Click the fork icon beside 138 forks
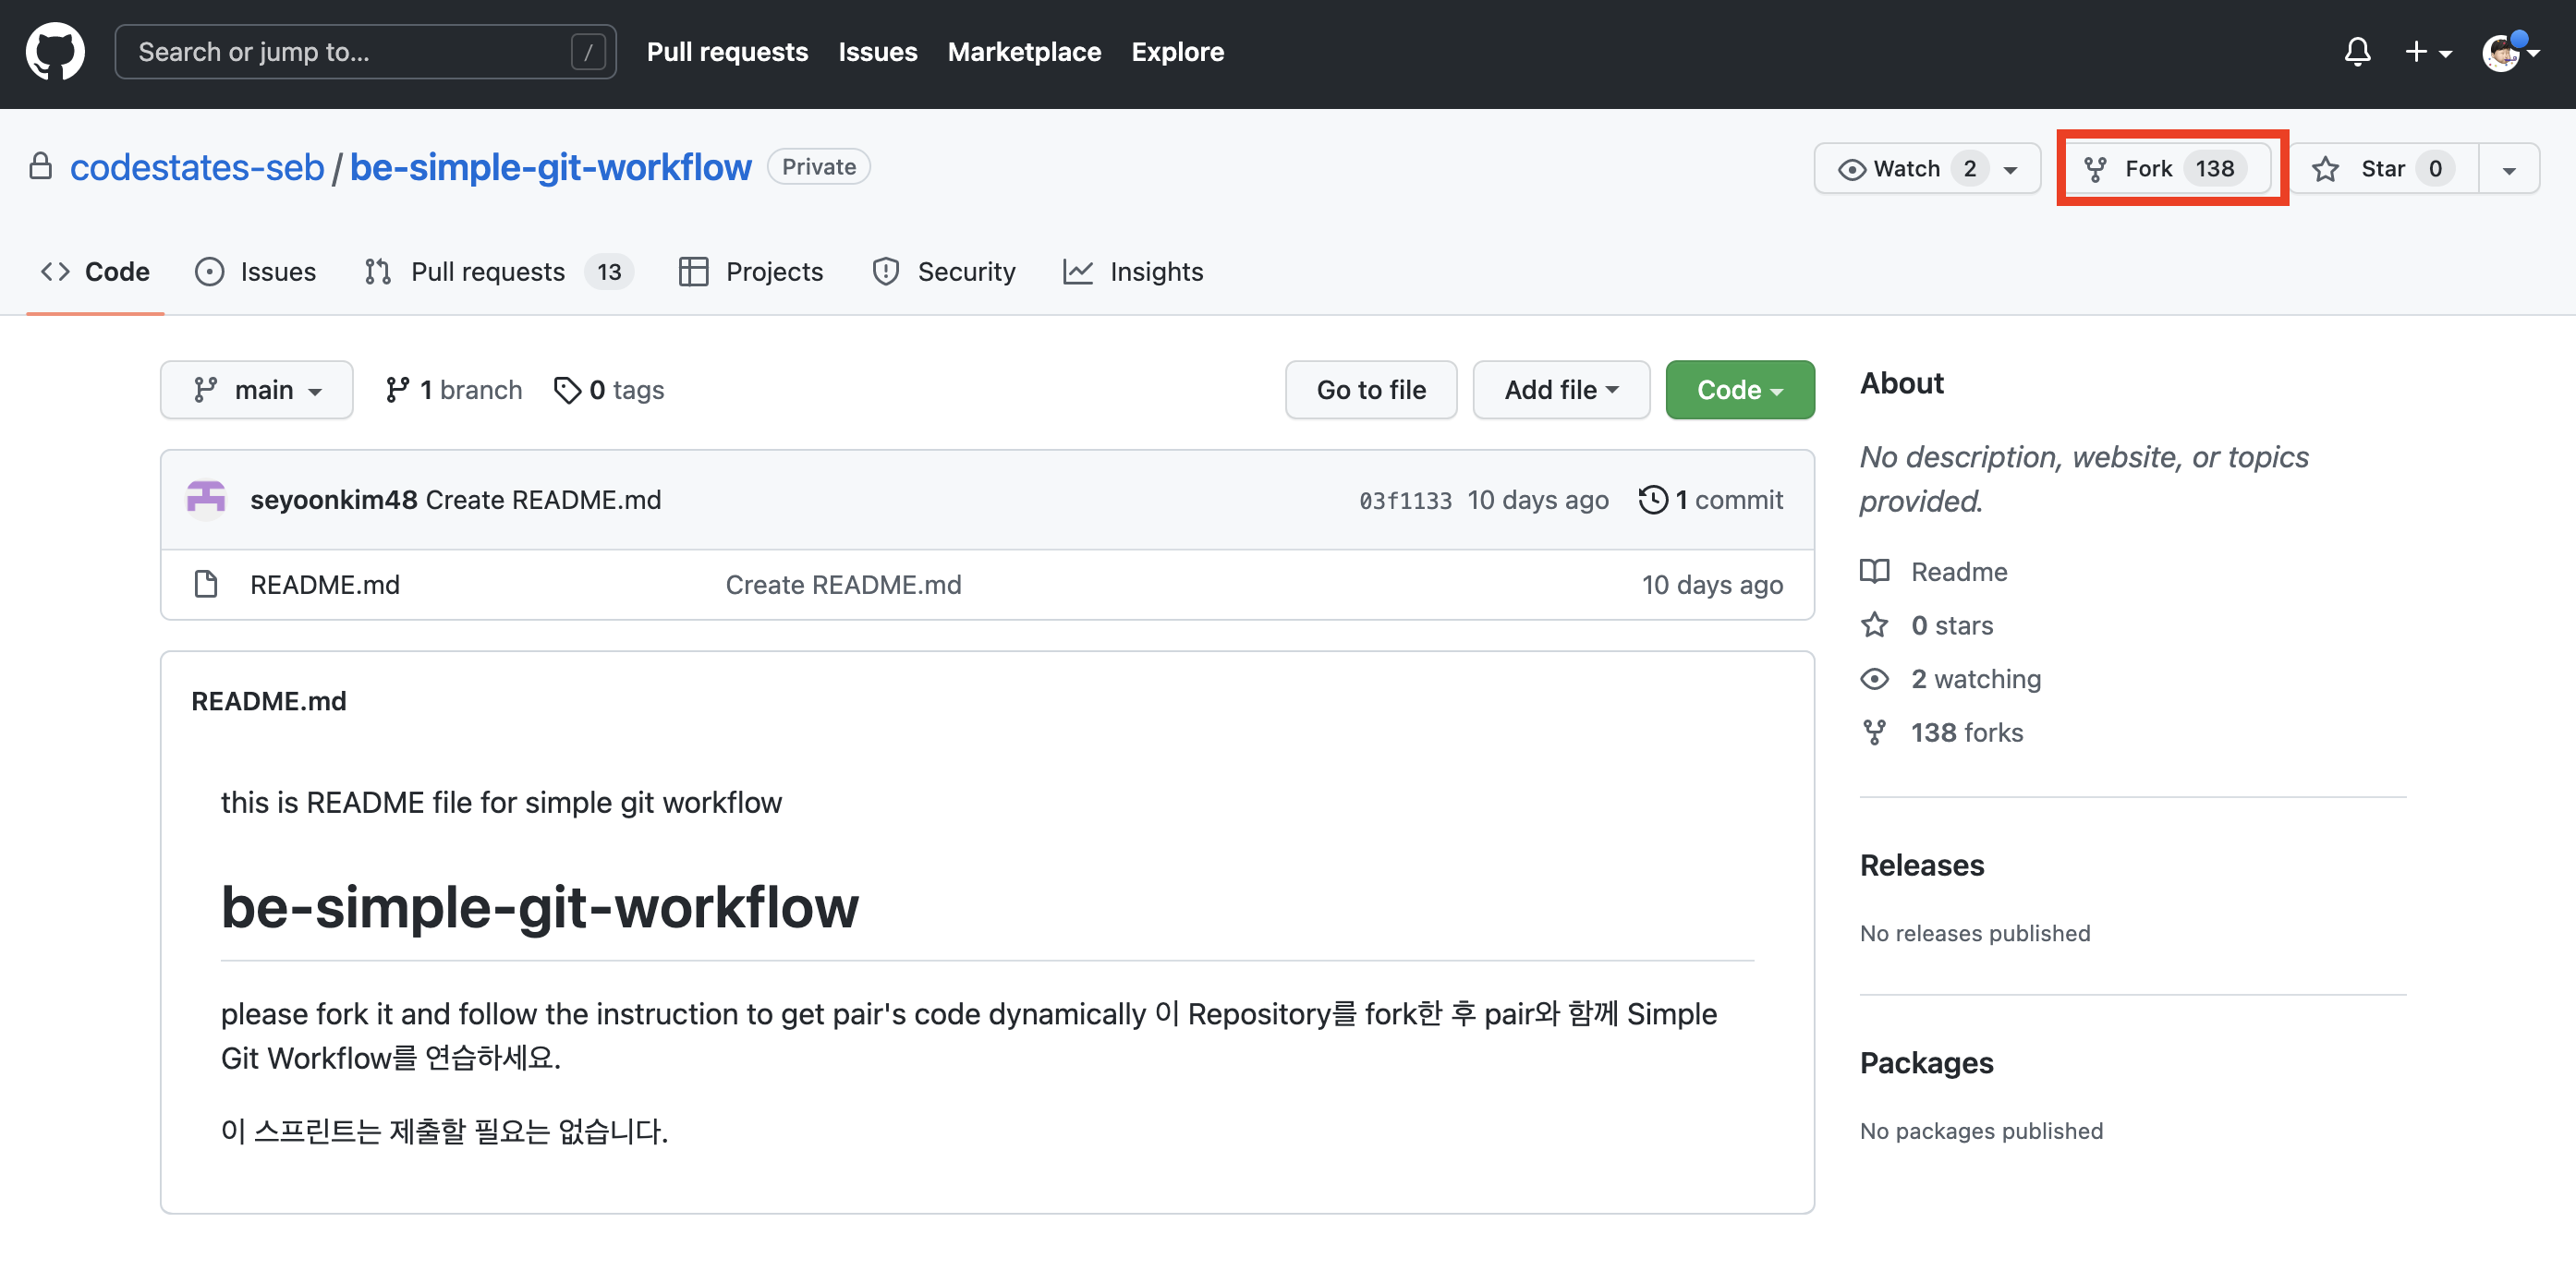 [x=1874, y=733]
